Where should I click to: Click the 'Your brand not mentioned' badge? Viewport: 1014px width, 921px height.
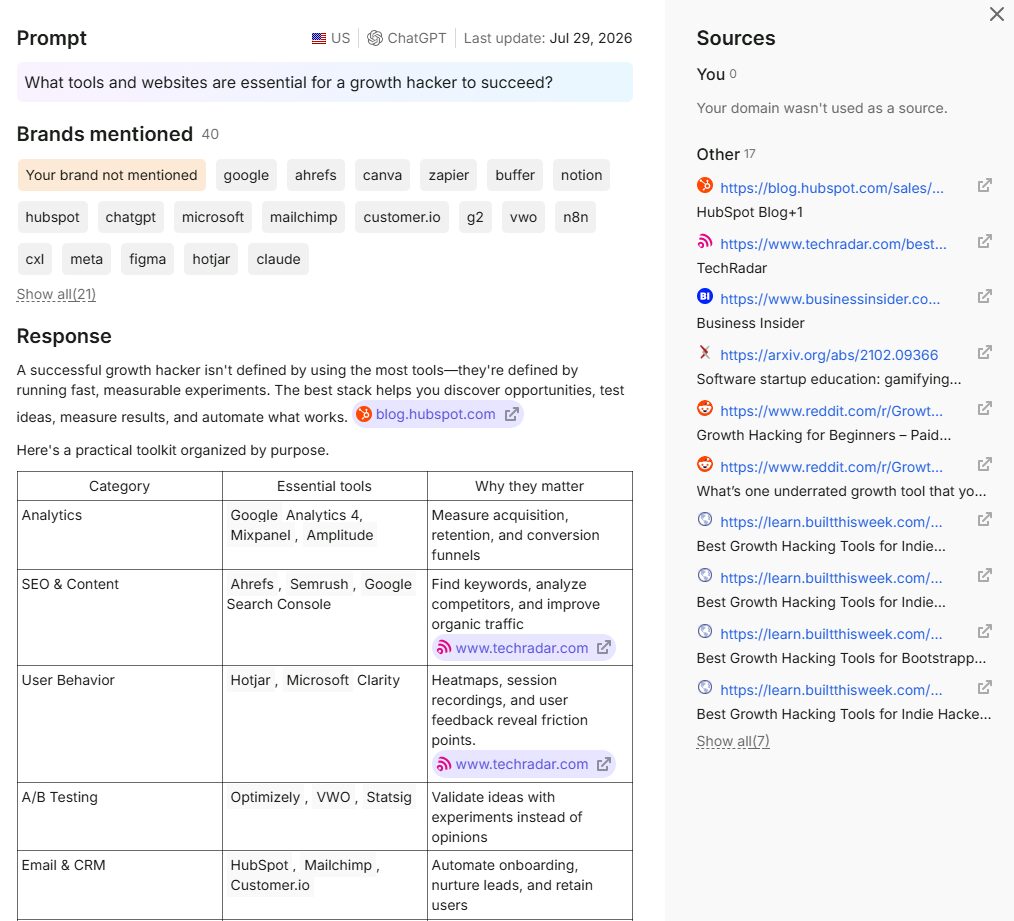click(111, 175)
